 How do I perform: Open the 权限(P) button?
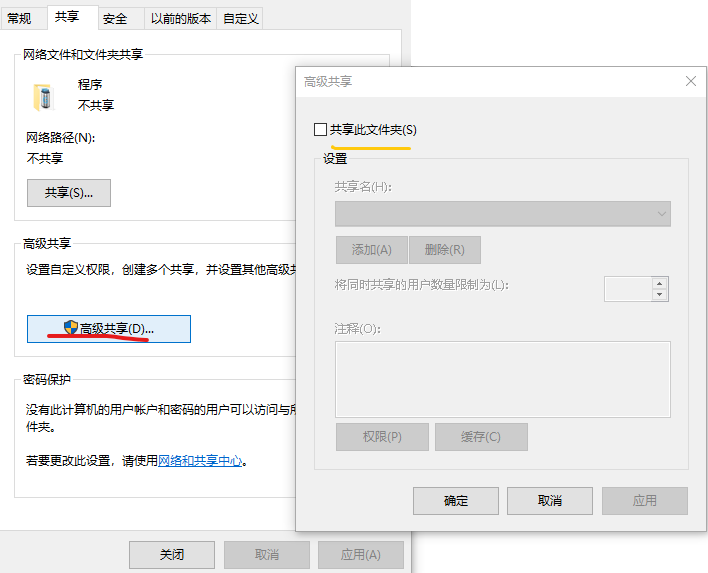[x=382, y=437]
